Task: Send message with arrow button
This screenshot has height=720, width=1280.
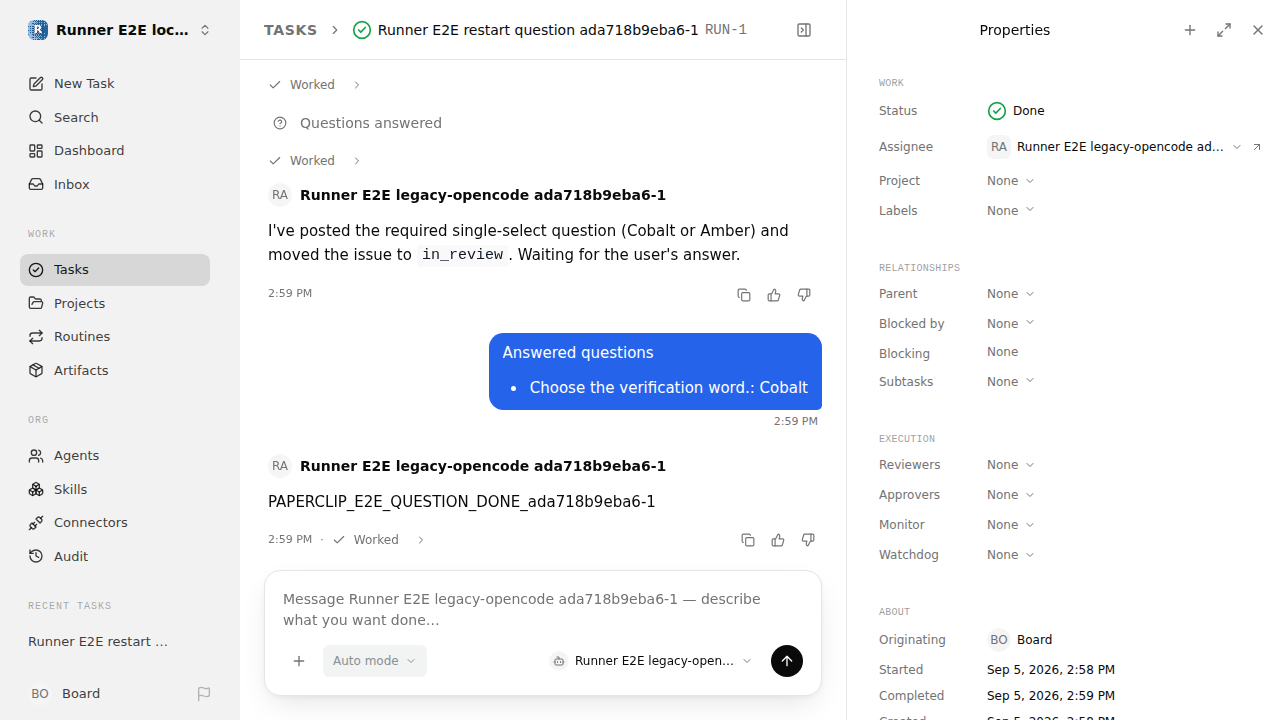Action: pyautogui.click(x=787, y=661)
